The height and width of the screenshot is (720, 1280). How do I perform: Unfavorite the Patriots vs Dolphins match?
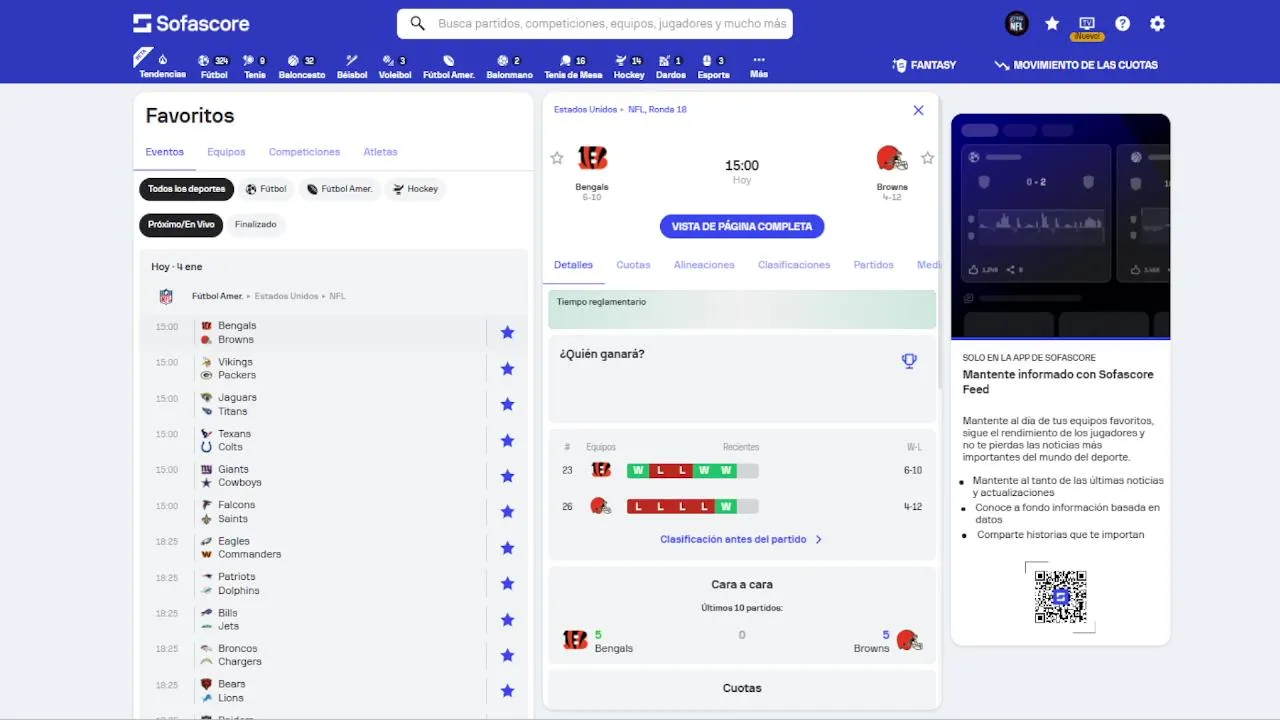(x=507, y=584)
